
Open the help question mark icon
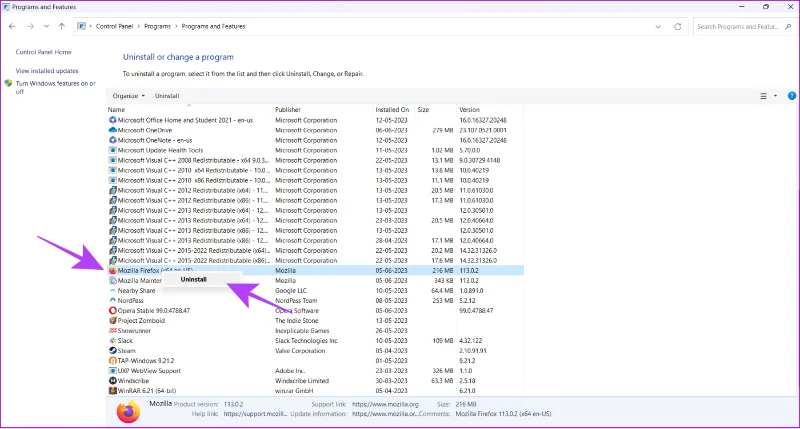791,95
